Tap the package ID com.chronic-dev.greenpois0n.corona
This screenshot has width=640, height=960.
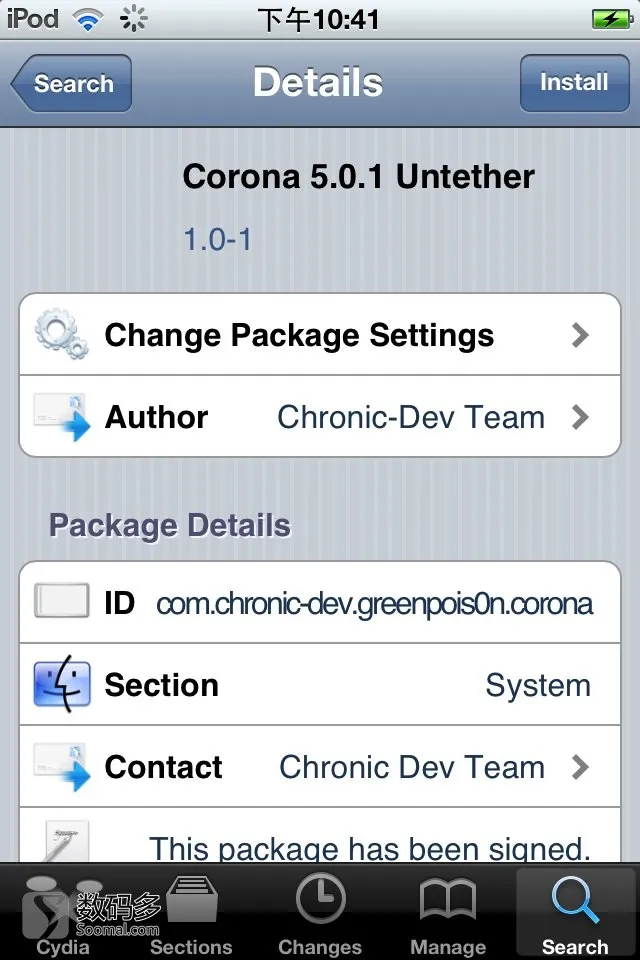(x=374, y=604)
